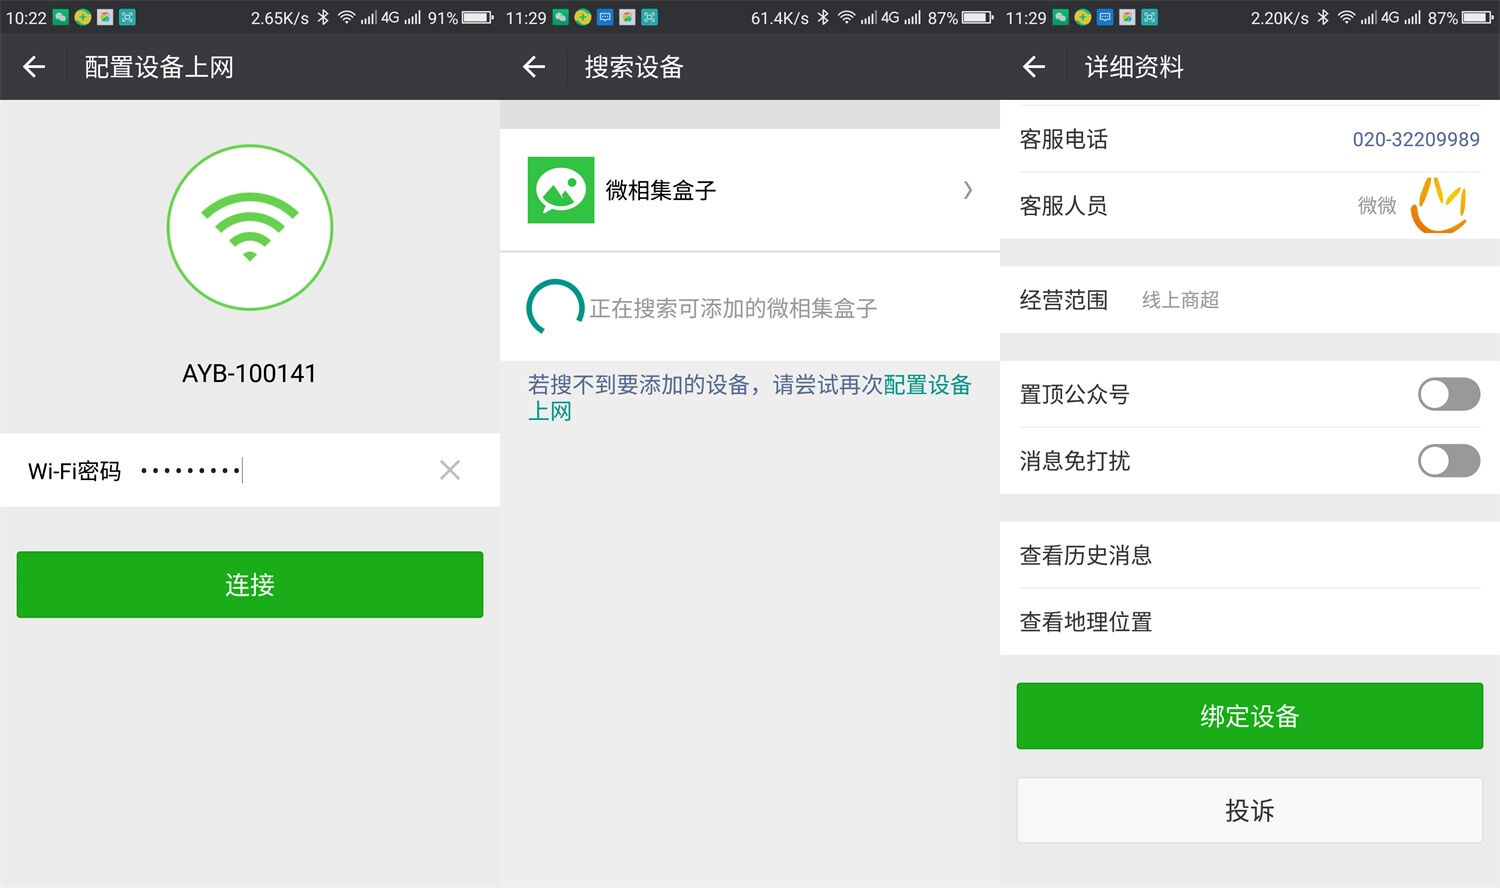Screen dimensions: 1500x888
Task: Clear the Wi-Fi password field
Action: tap(450, 470)
